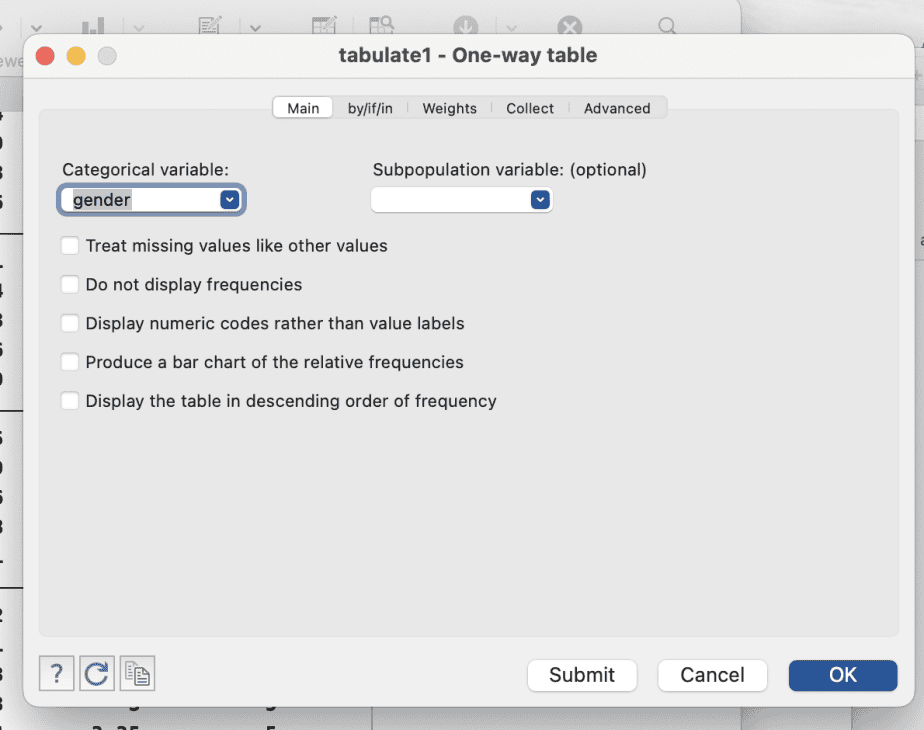Enable Treat missing values like other values
The width and height of the screenshot is (924, 730).
click(x=70, y=246)
